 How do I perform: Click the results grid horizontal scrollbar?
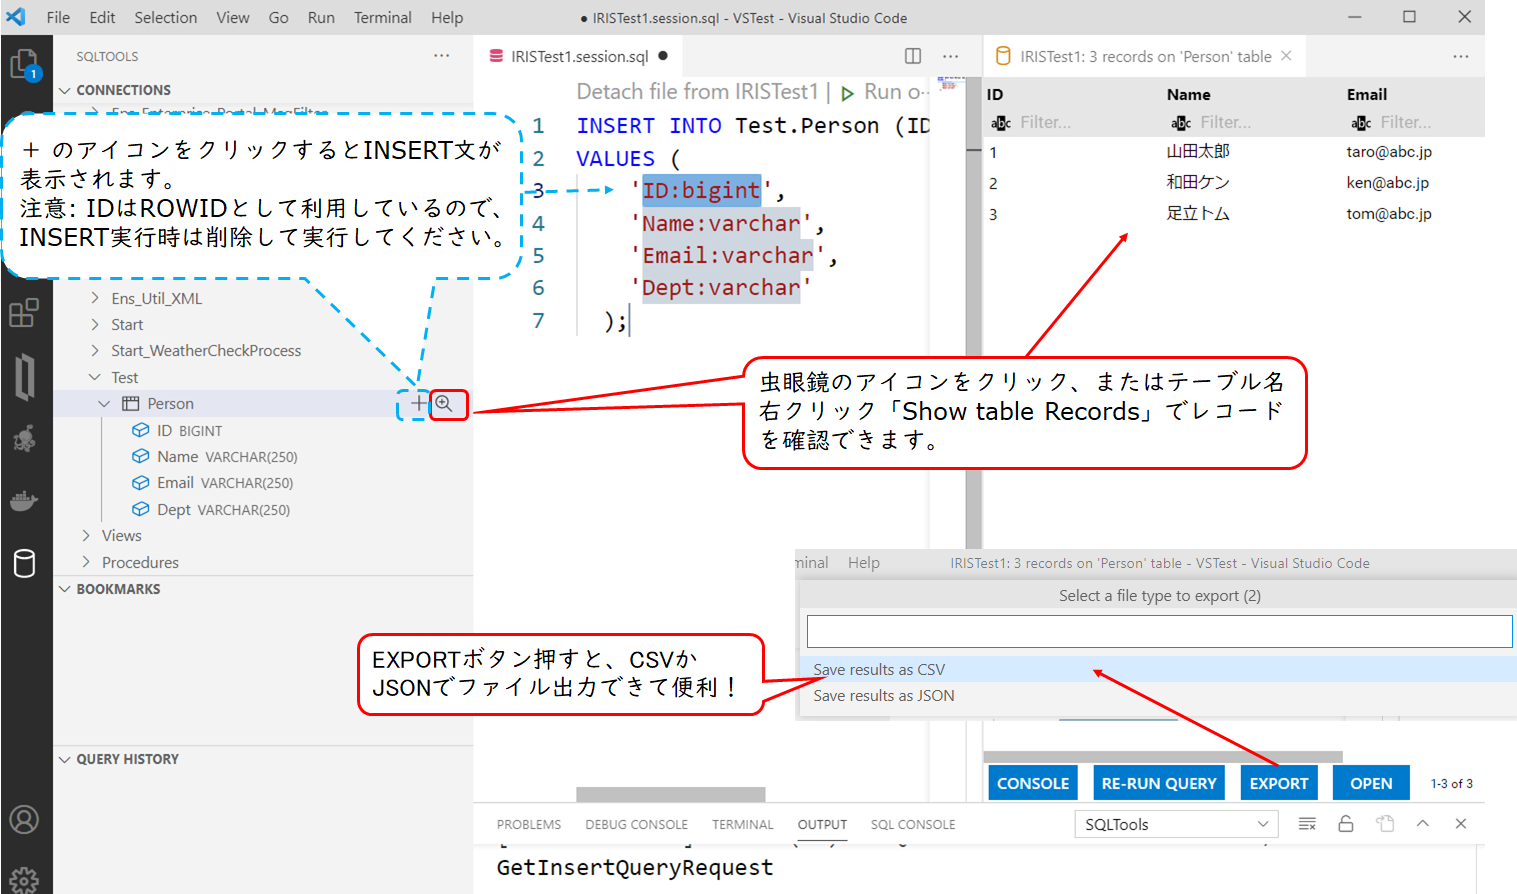1163,757
